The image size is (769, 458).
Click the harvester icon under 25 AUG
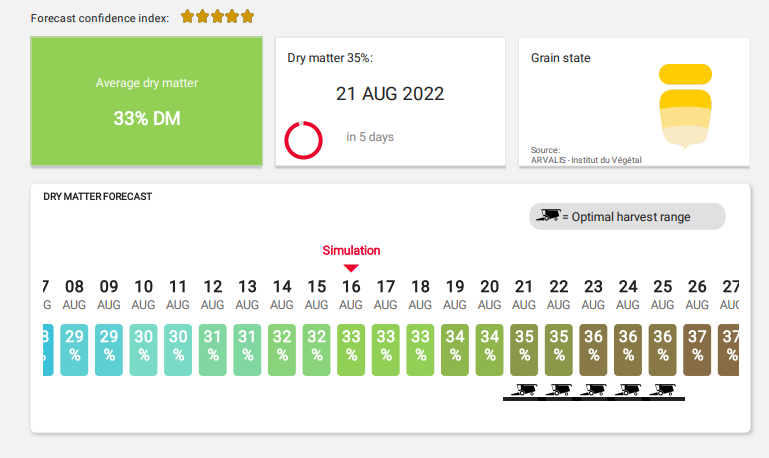pos(663,388)
